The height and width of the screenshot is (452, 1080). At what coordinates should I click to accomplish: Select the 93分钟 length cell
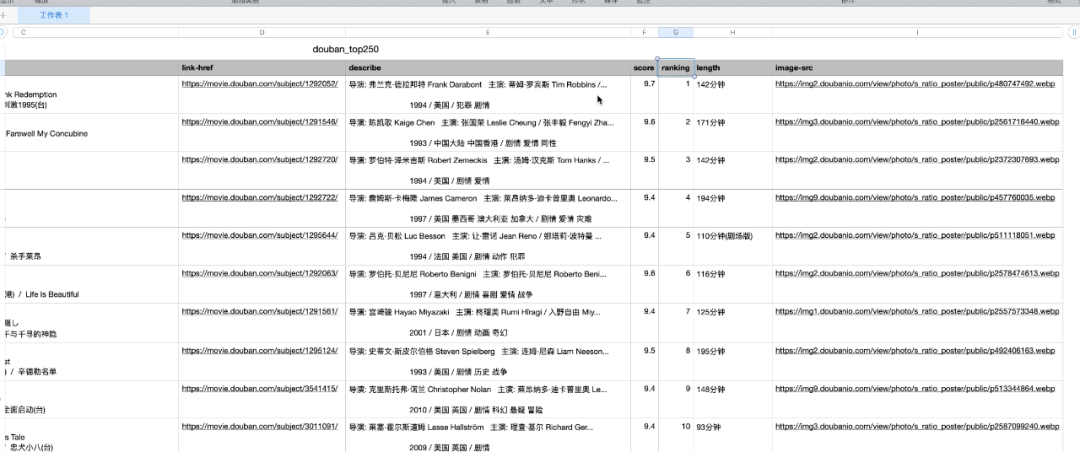coord(733,435)
